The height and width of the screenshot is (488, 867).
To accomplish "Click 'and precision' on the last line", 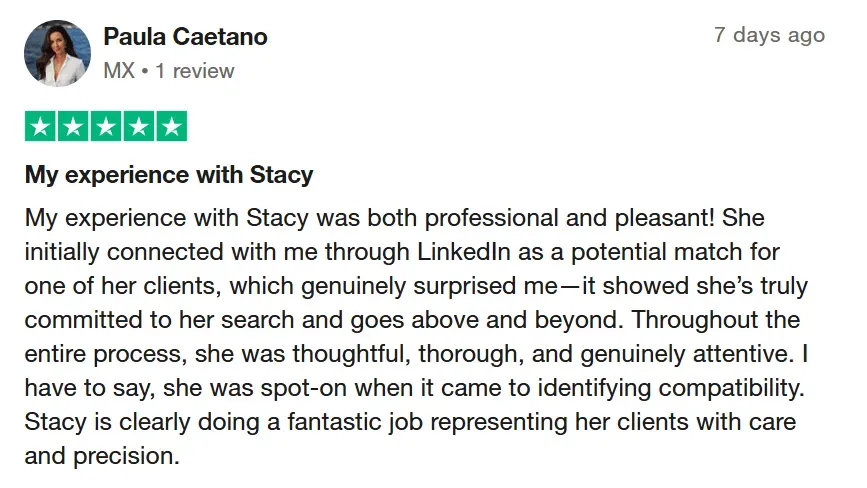I will (x=101, y=457).
